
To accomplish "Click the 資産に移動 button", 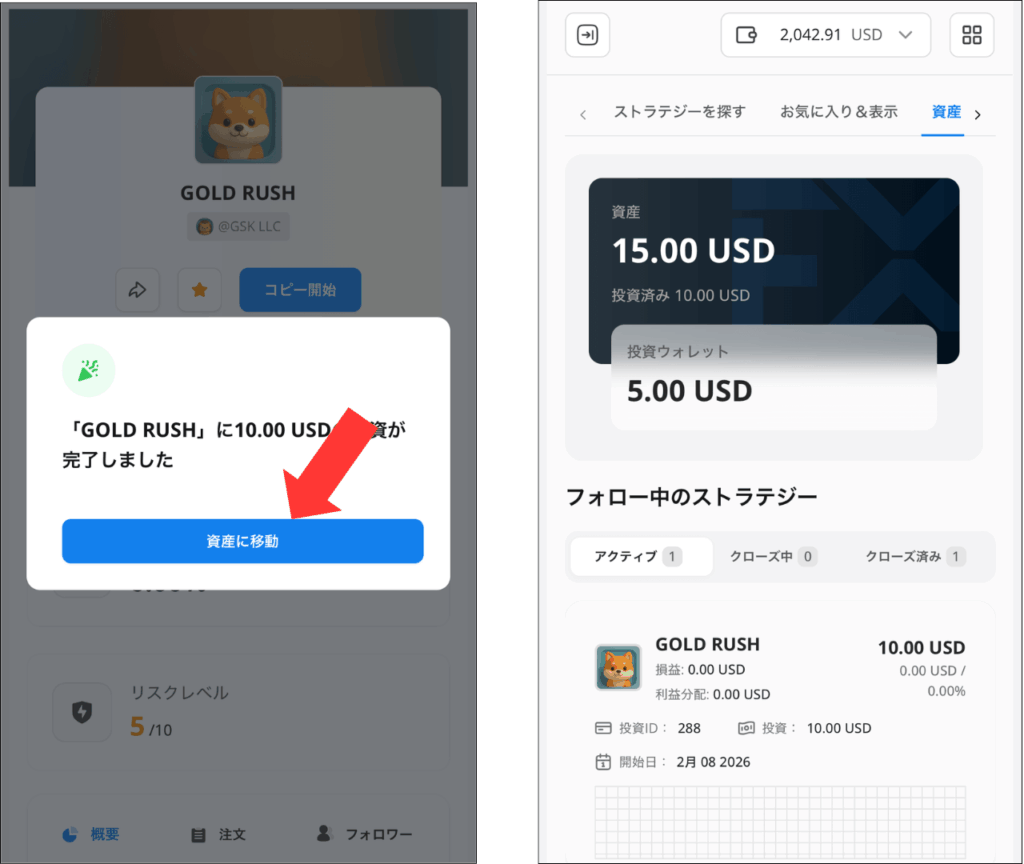I will [242, 541].
